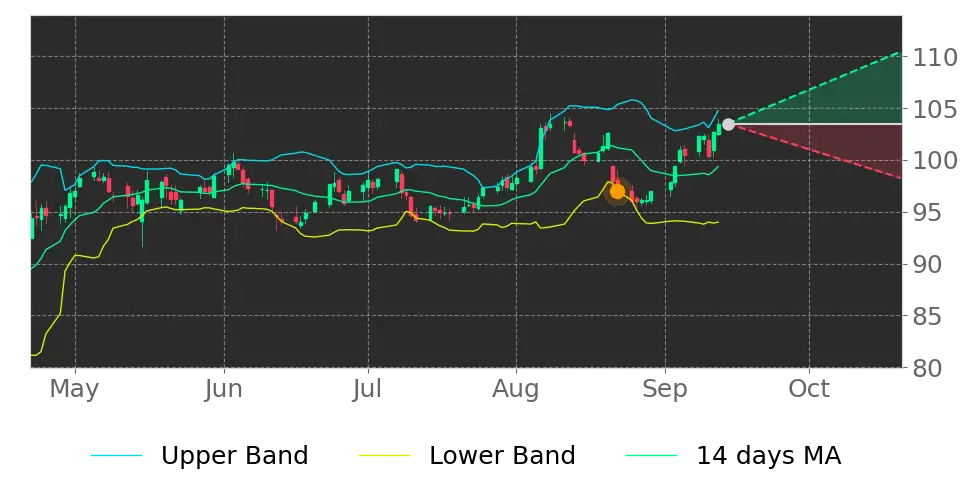Click the 85 y-axis value
This screenshot has height=486, width=972.
927,317
